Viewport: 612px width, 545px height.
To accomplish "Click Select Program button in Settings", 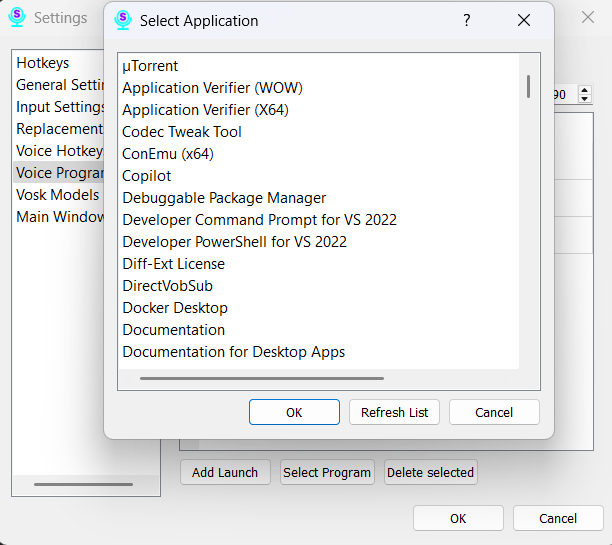I will pyautogui.click(x=327, y=472).
